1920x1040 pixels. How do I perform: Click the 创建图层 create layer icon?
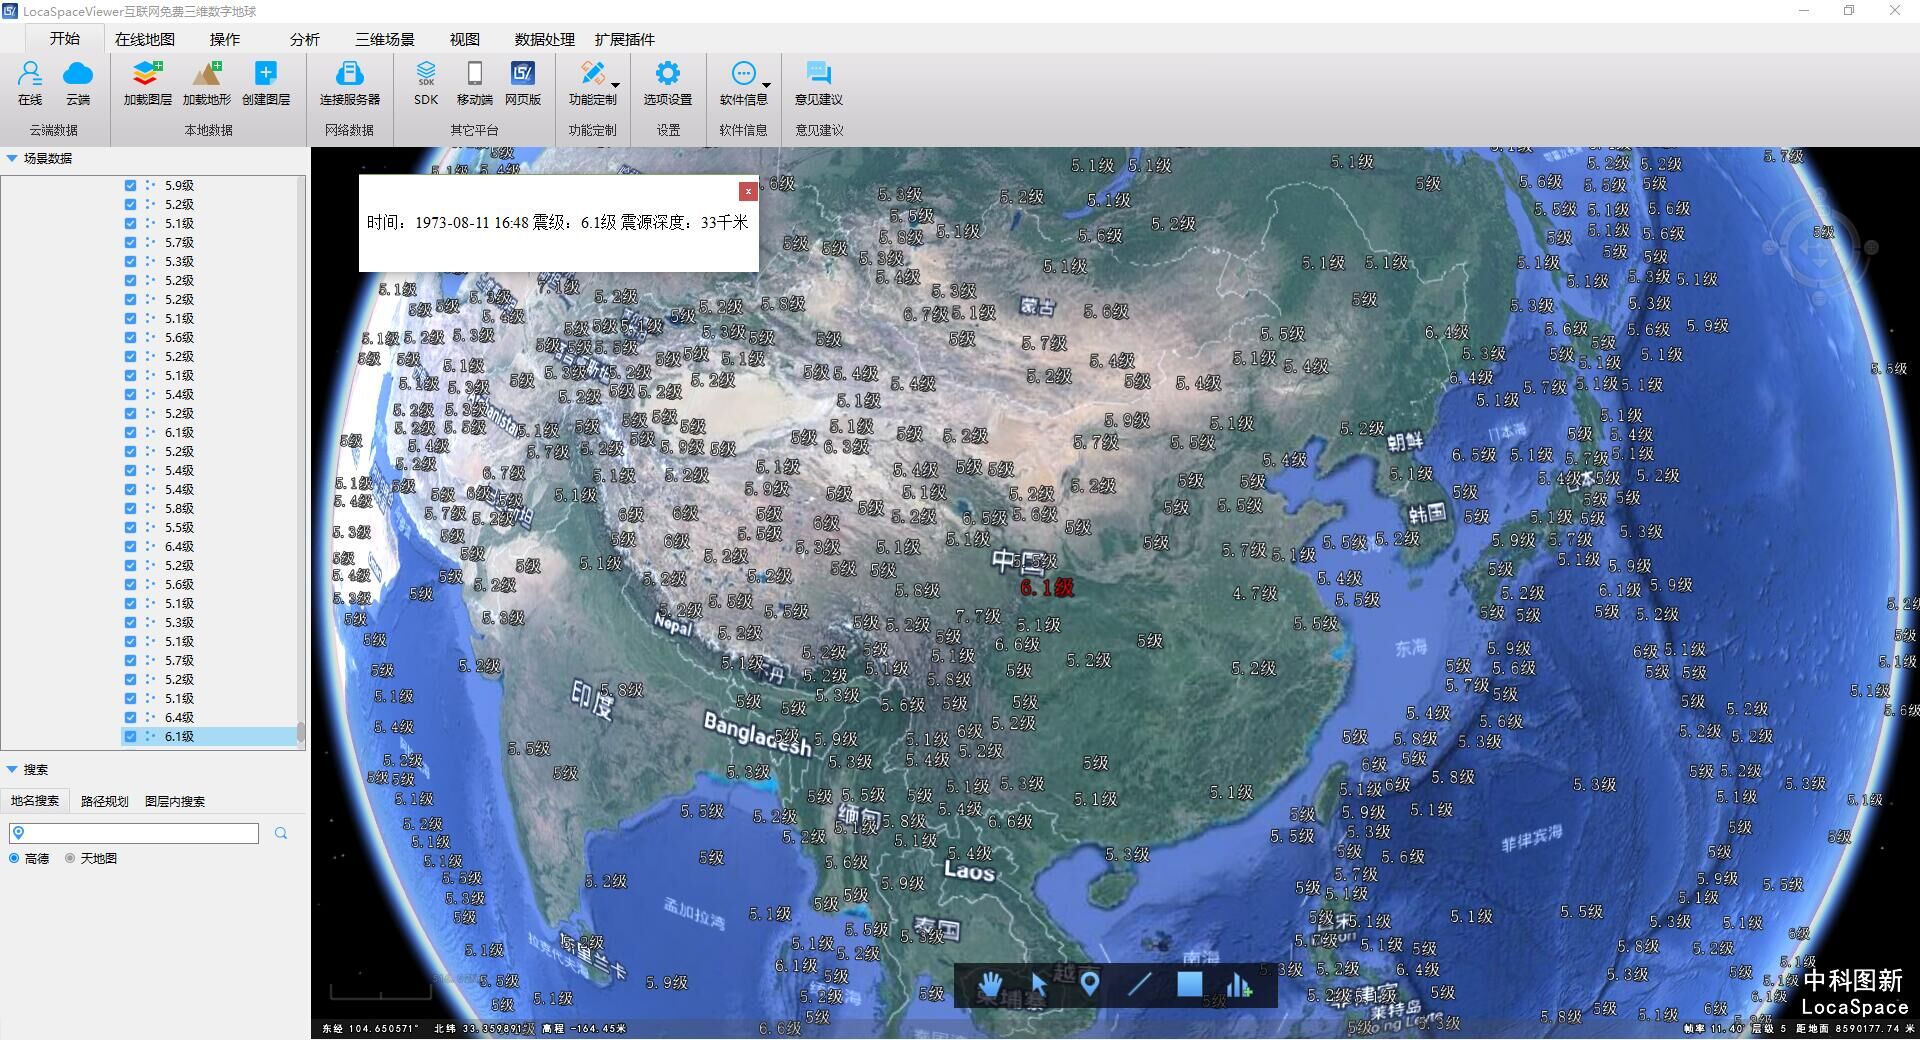click(x=265, y=74)
